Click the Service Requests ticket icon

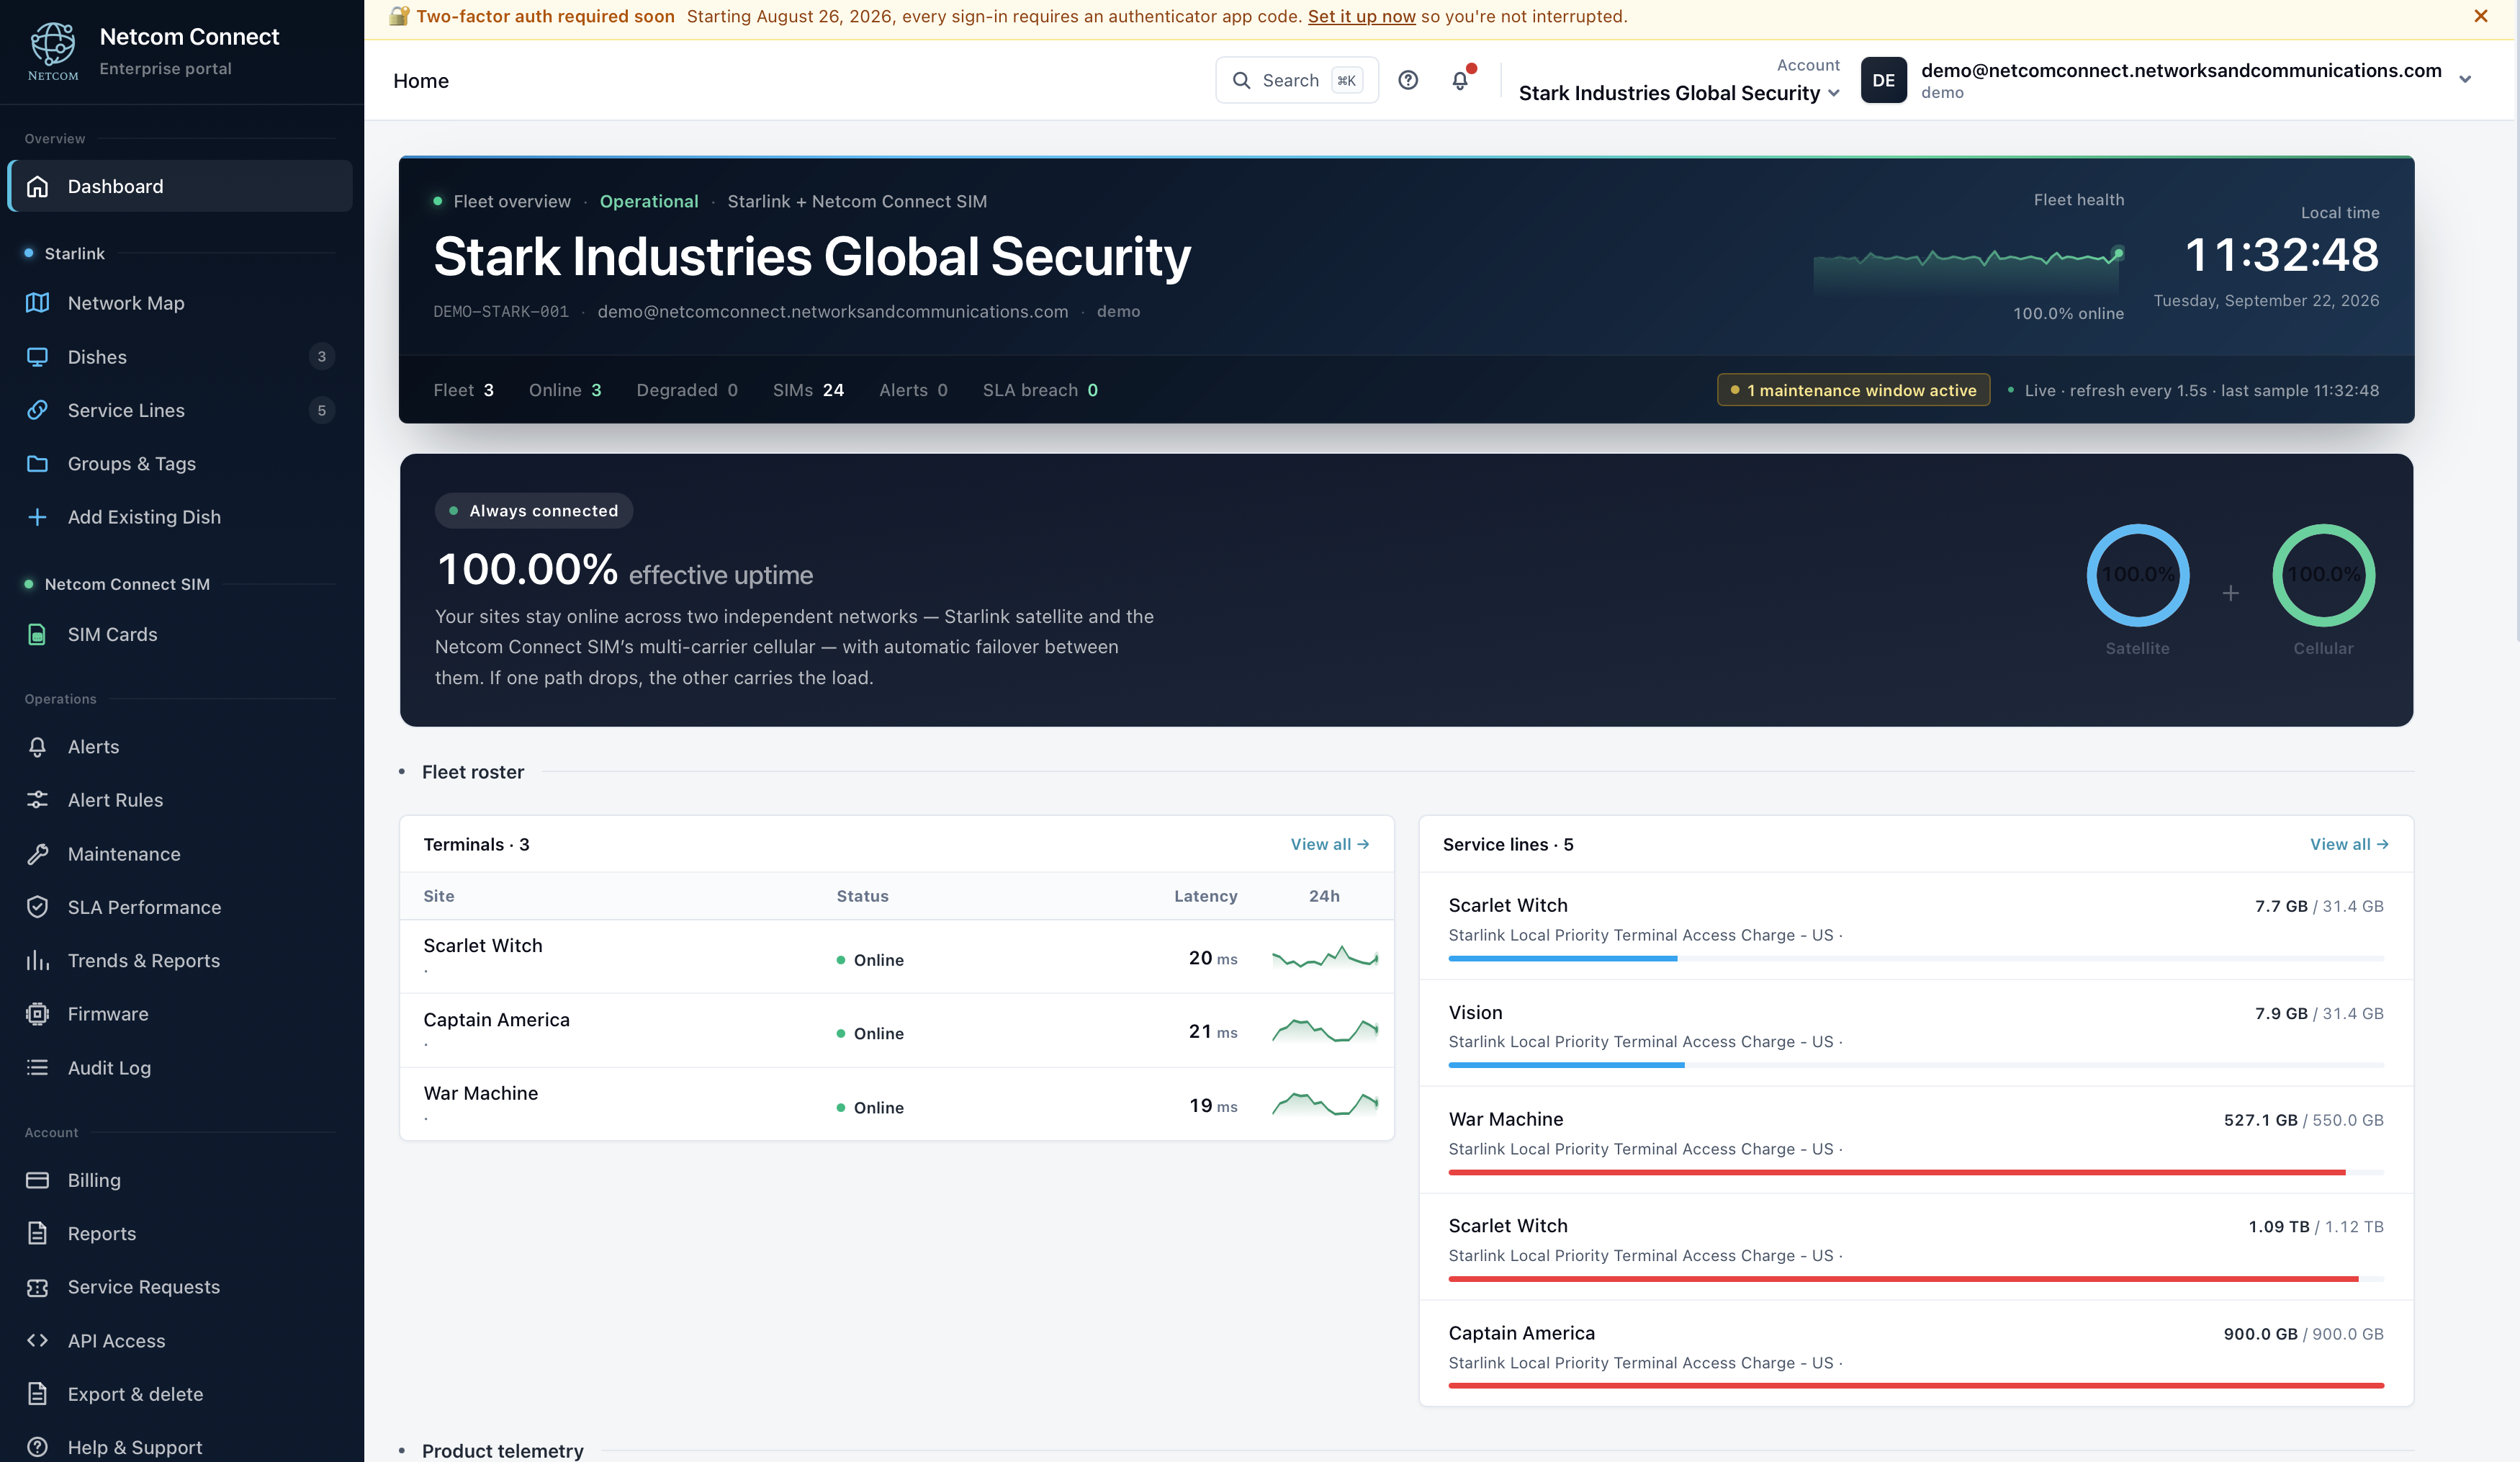38,1287
